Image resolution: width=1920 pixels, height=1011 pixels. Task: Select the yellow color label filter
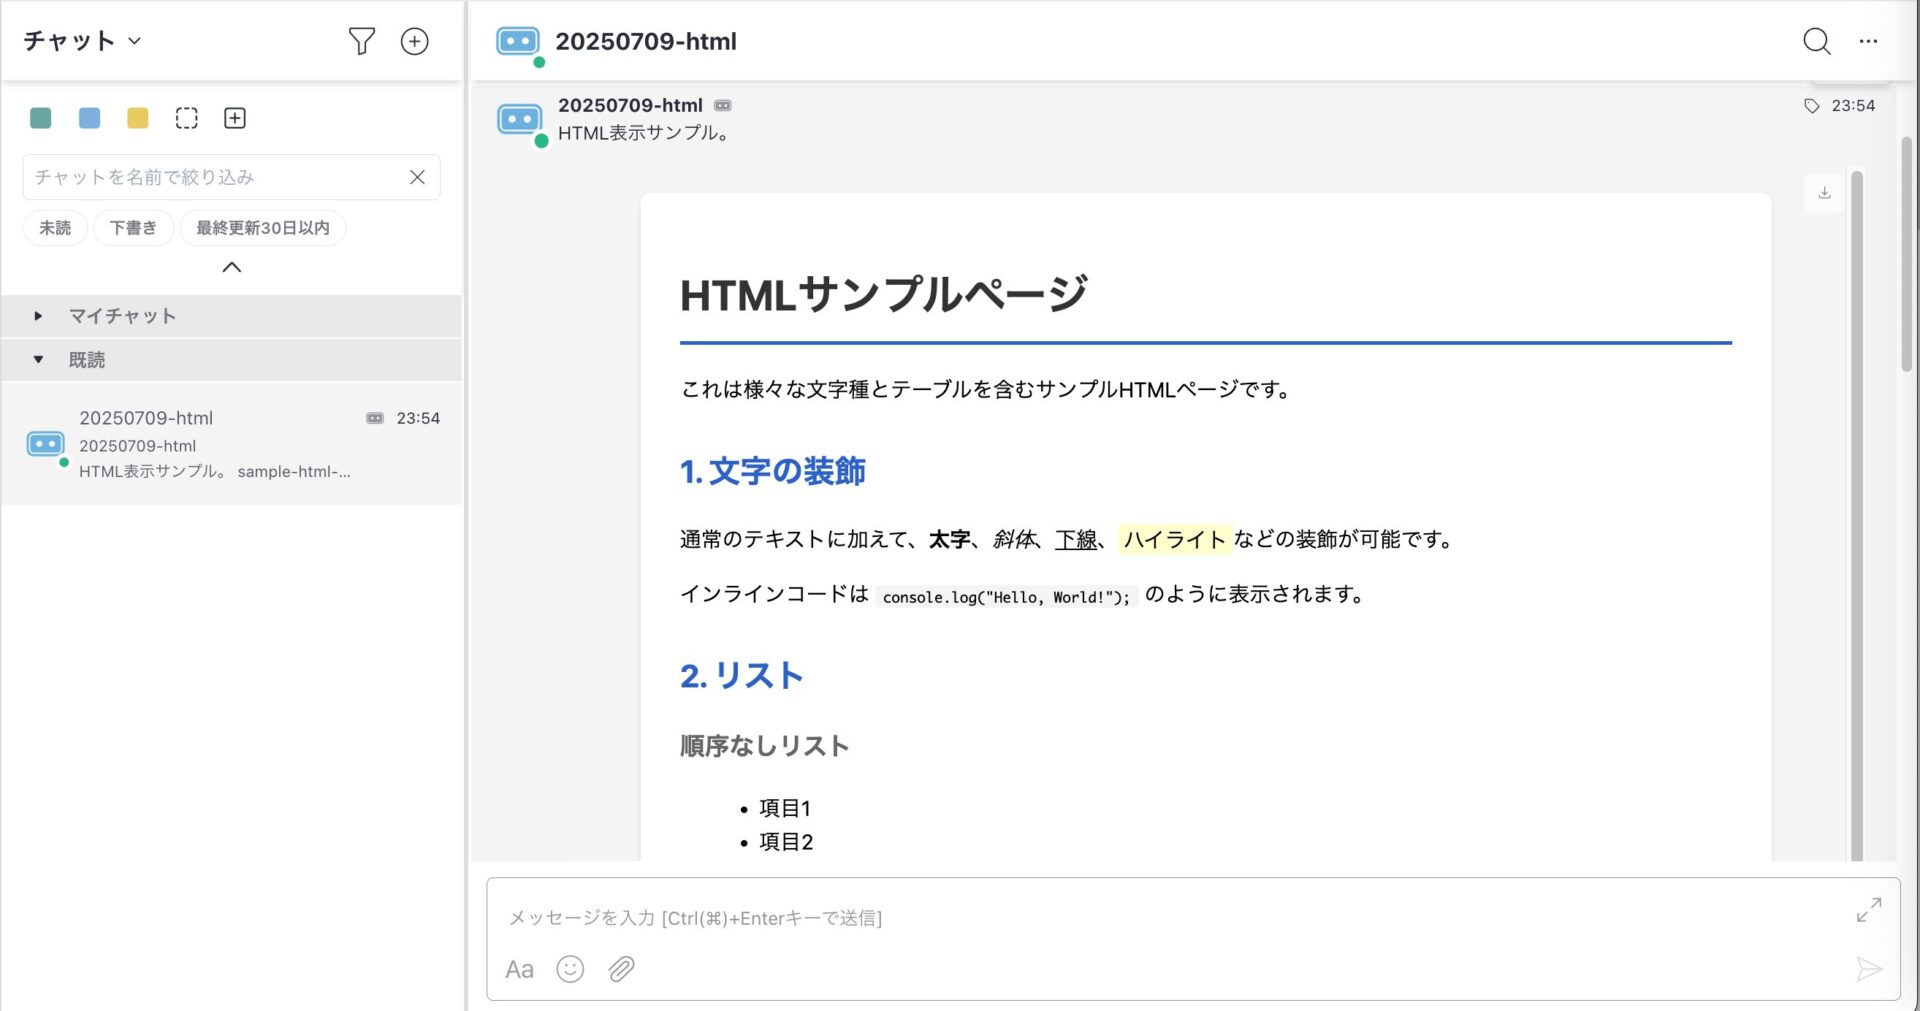coord(138,118)
